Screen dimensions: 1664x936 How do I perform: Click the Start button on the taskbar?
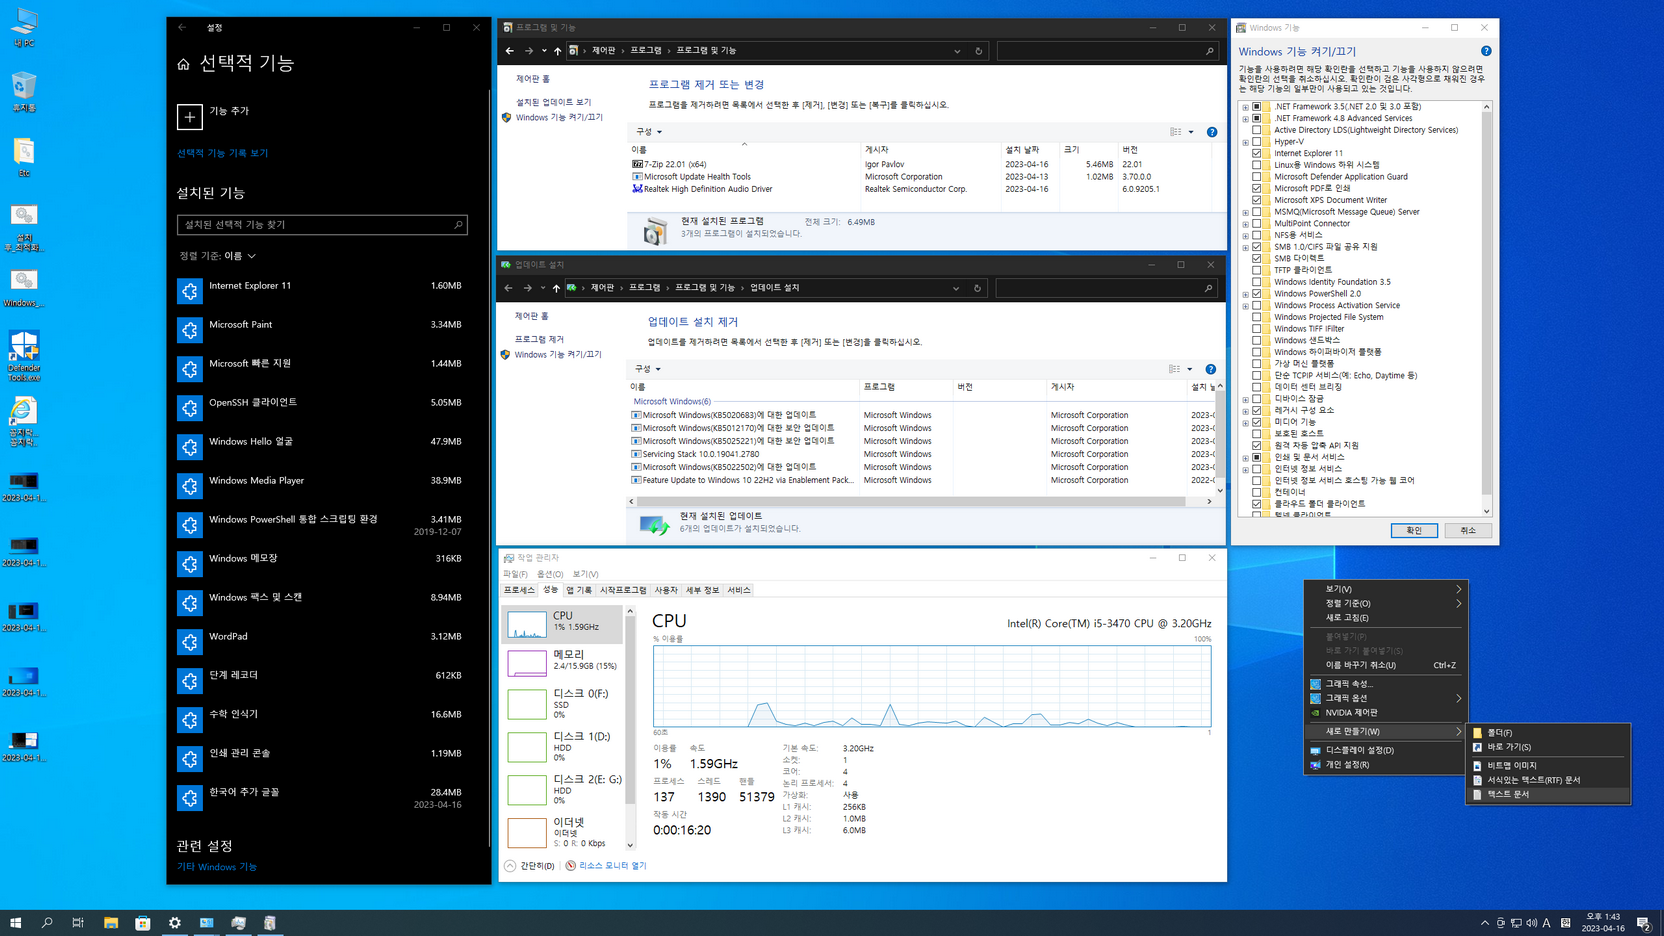15,923
